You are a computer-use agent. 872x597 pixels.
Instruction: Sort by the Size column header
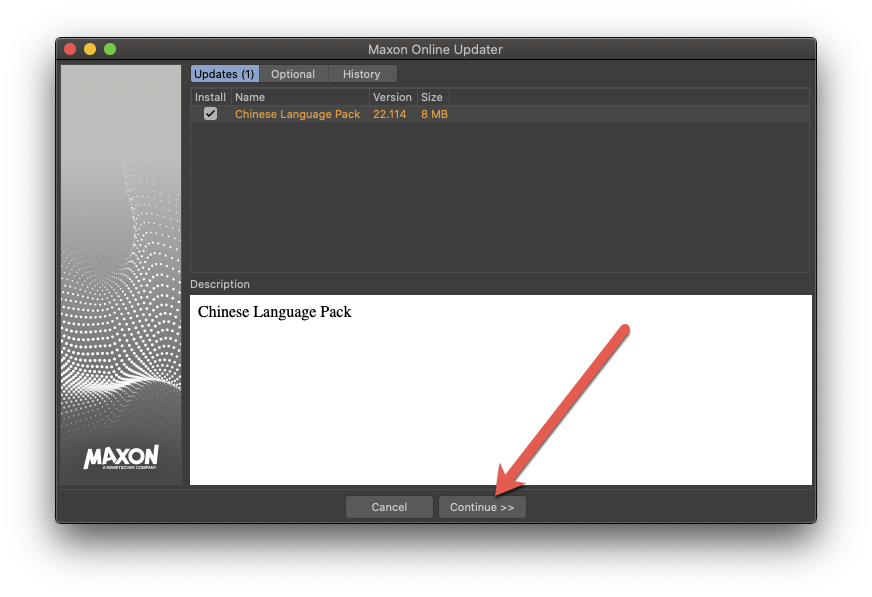coord(433,97)
